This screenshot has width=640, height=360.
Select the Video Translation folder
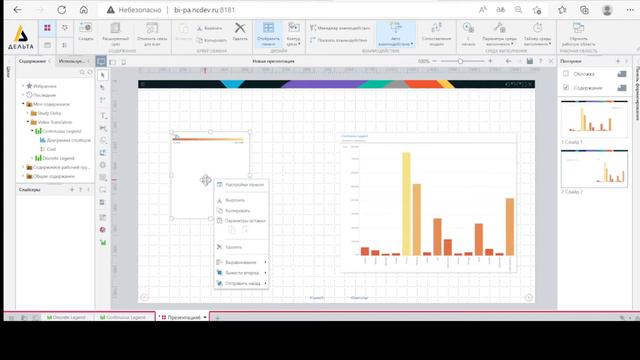click(51, 122)
